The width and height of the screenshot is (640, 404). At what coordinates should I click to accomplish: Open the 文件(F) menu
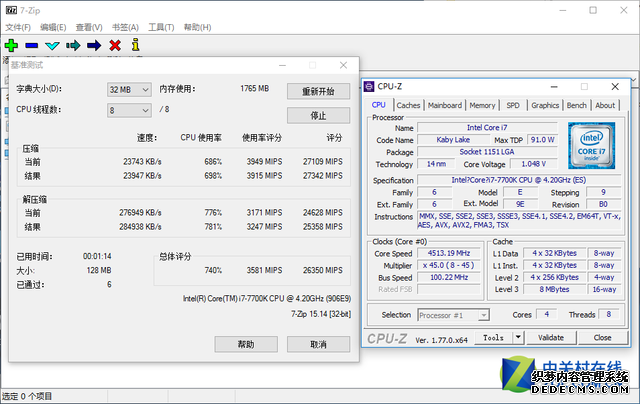pos(18,27)
